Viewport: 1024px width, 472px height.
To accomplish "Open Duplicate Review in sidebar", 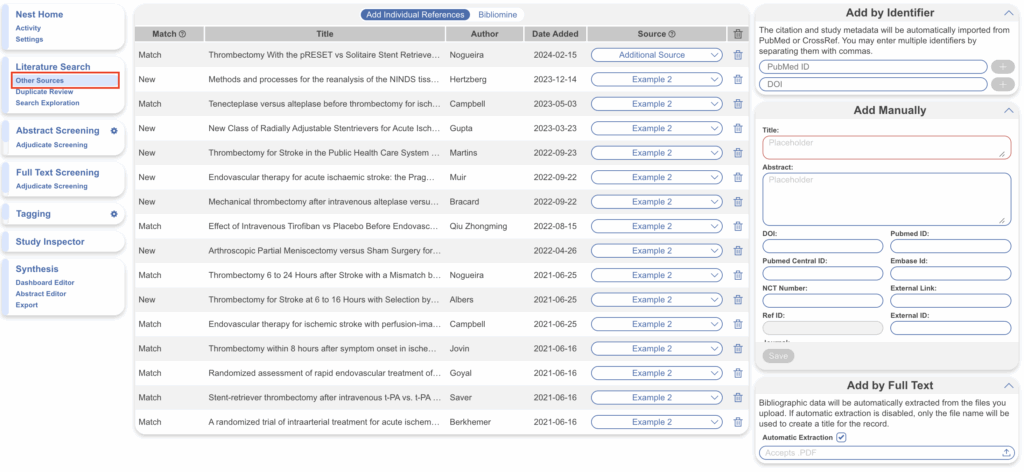I will (x=44, y=91).
